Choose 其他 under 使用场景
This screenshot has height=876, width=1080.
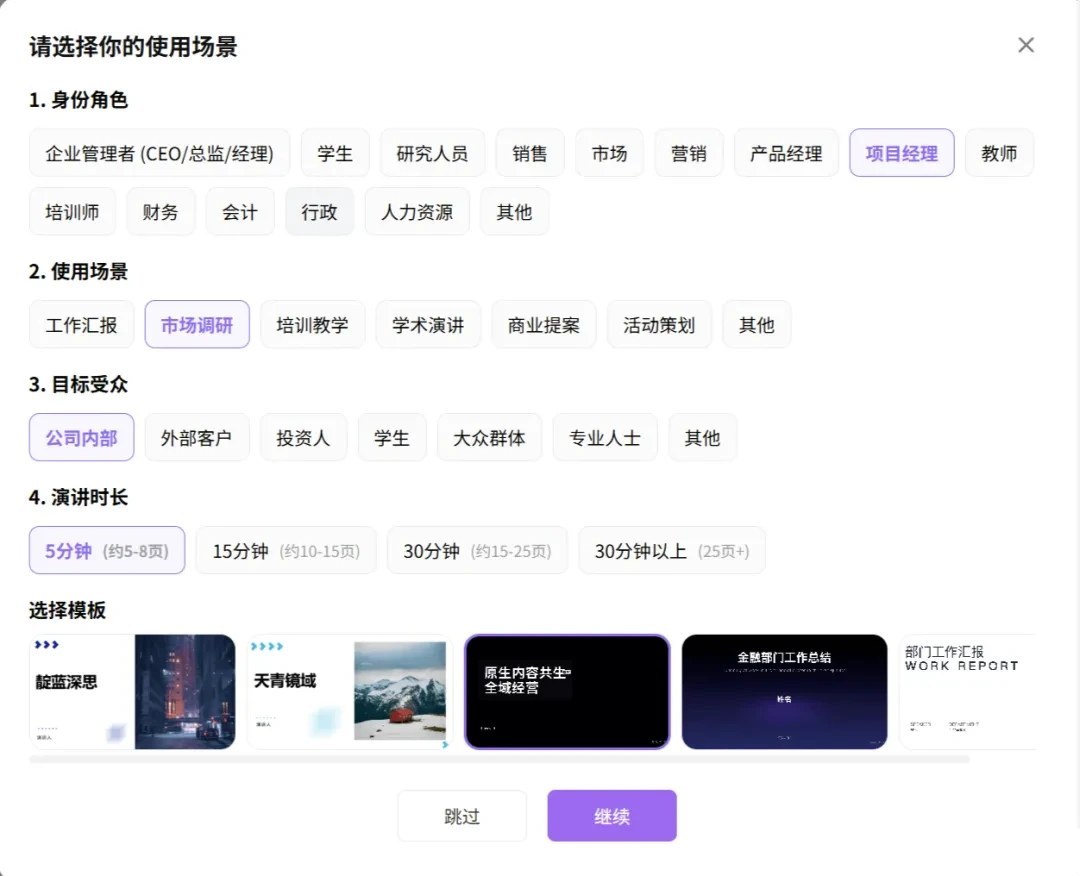756,324
